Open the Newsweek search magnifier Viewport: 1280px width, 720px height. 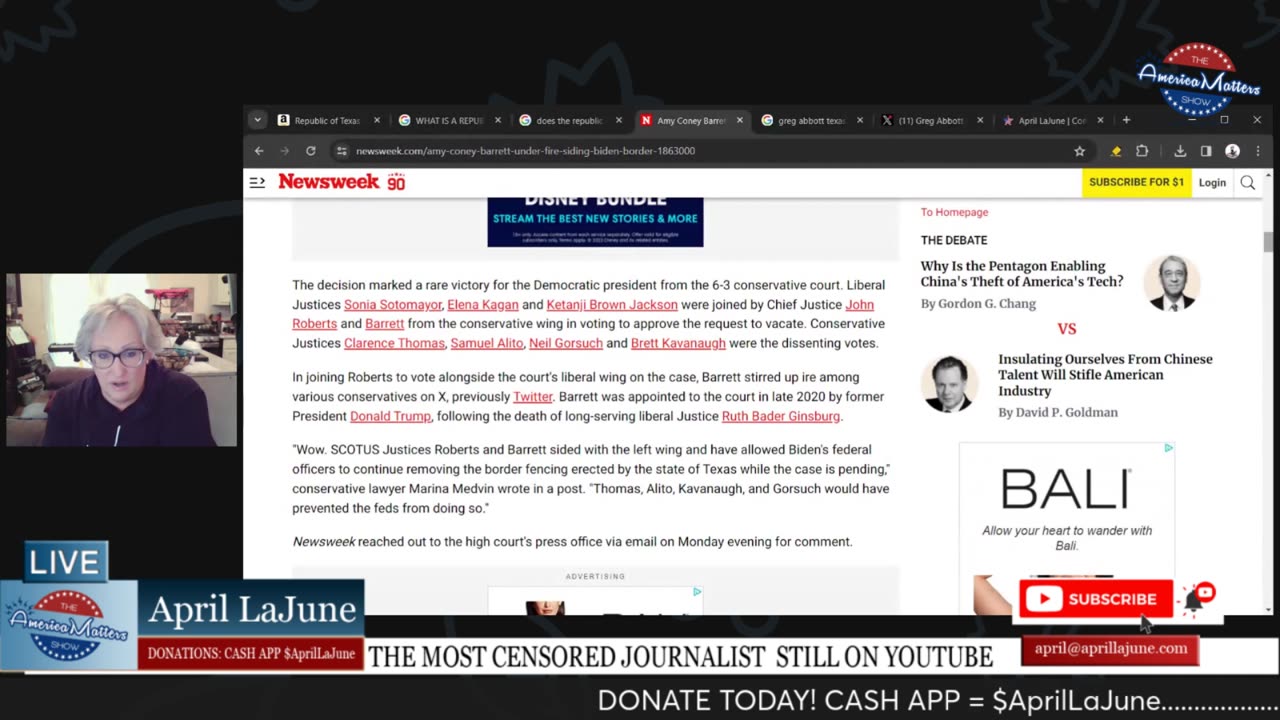(1248, 183)
